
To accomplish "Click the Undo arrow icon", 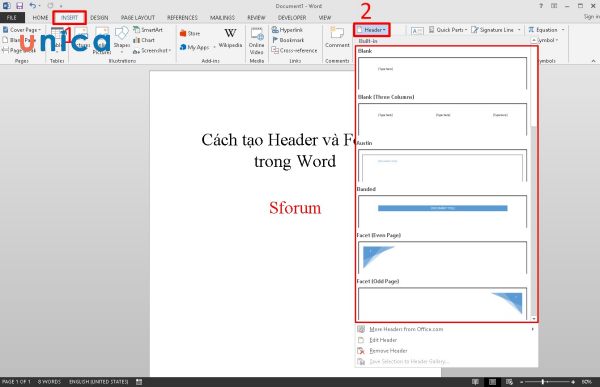I will tap(33, 6).
